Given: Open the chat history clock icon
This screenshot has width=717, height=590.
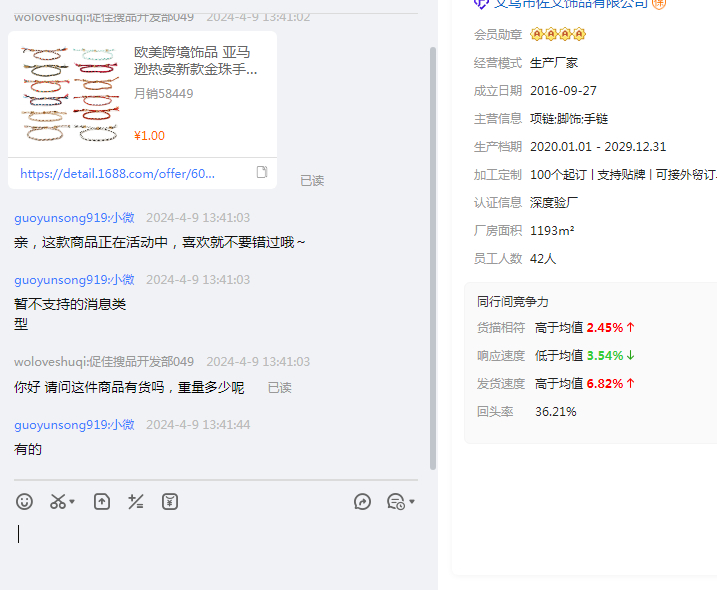Looking at the screenshot, I should (x=395, y=502).
